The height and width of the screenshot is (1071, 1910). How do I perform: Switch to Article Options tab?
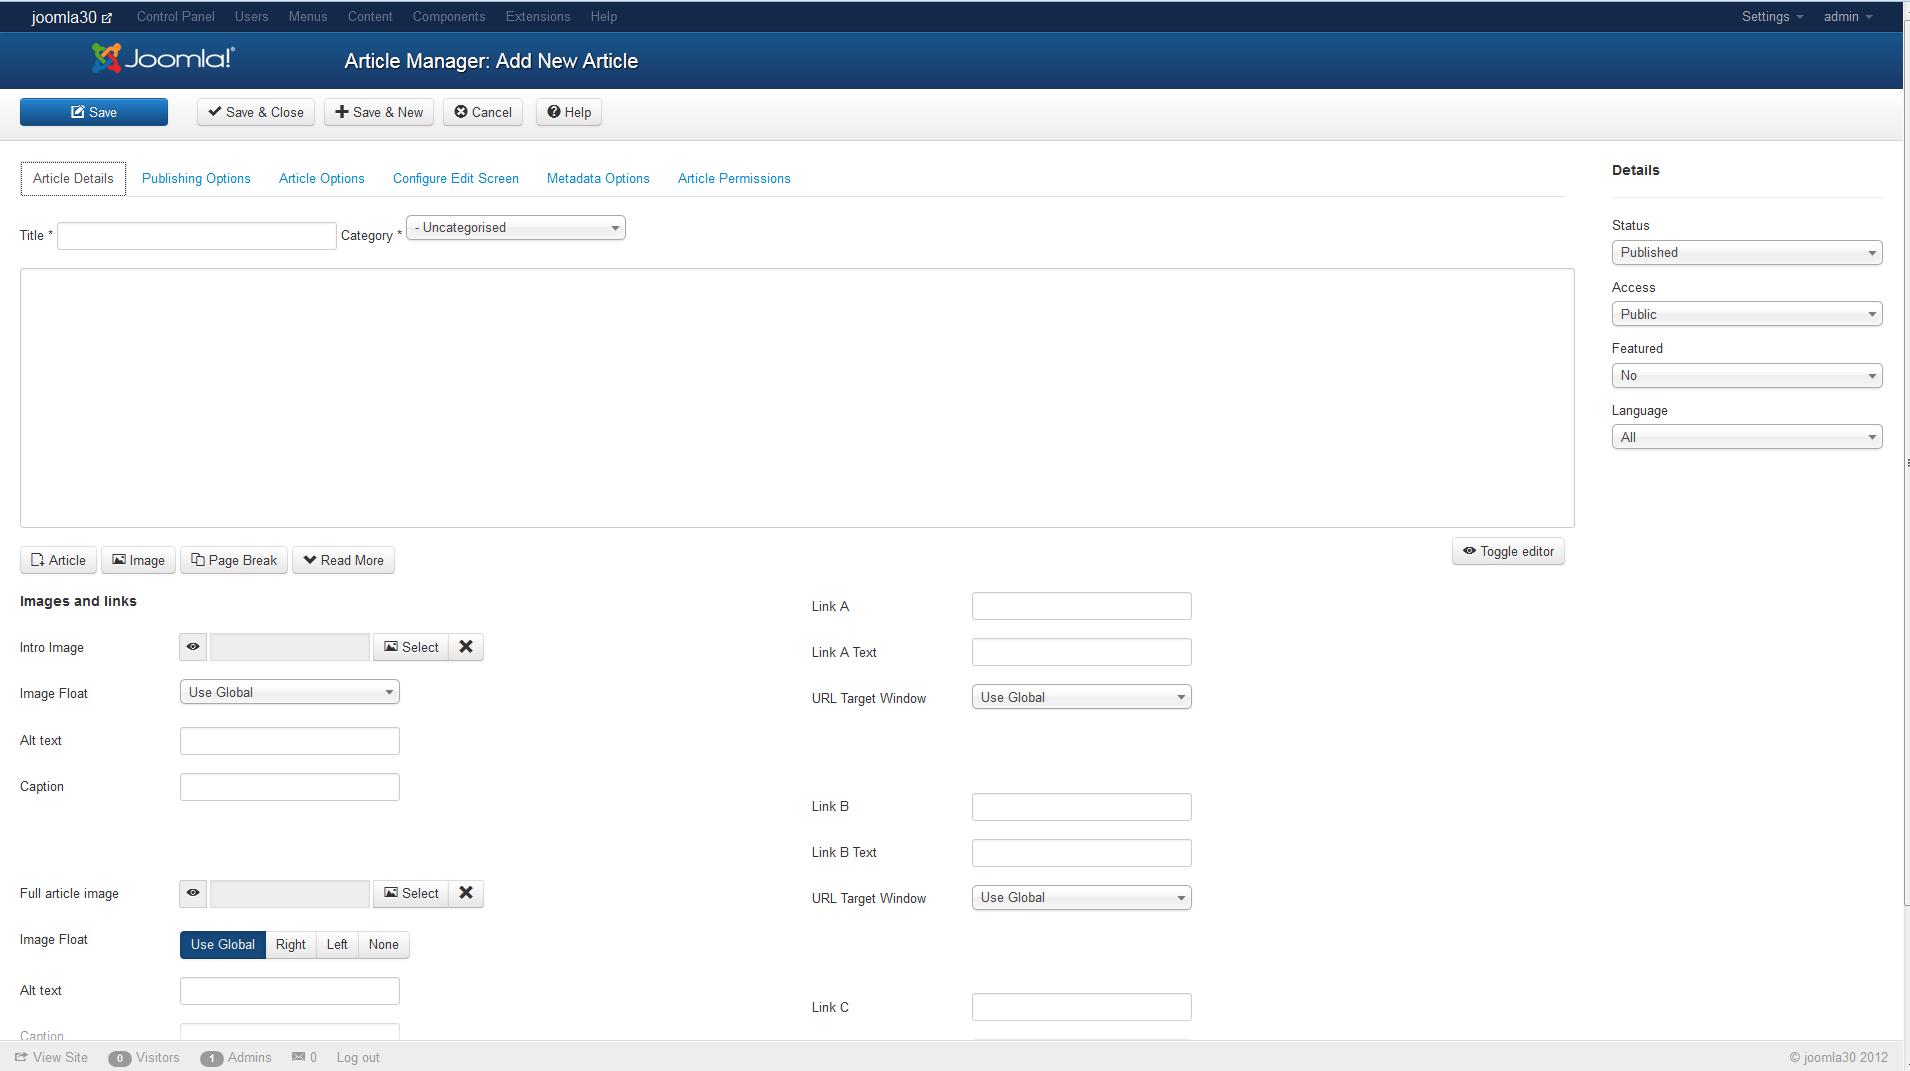pyautogui.click(x=322, y=178)
